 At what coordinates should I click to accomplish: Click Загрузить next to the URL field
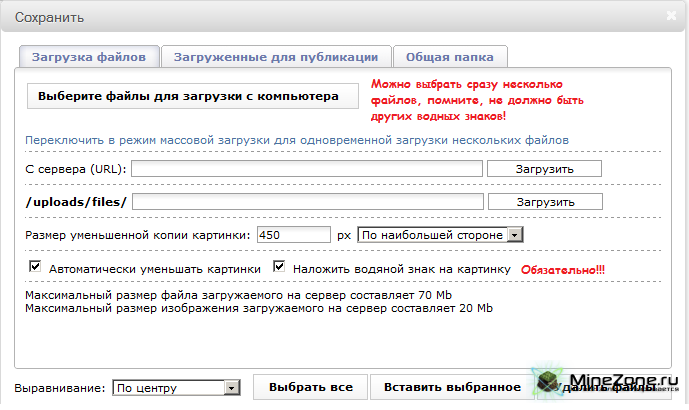click(x=544, y=169)
